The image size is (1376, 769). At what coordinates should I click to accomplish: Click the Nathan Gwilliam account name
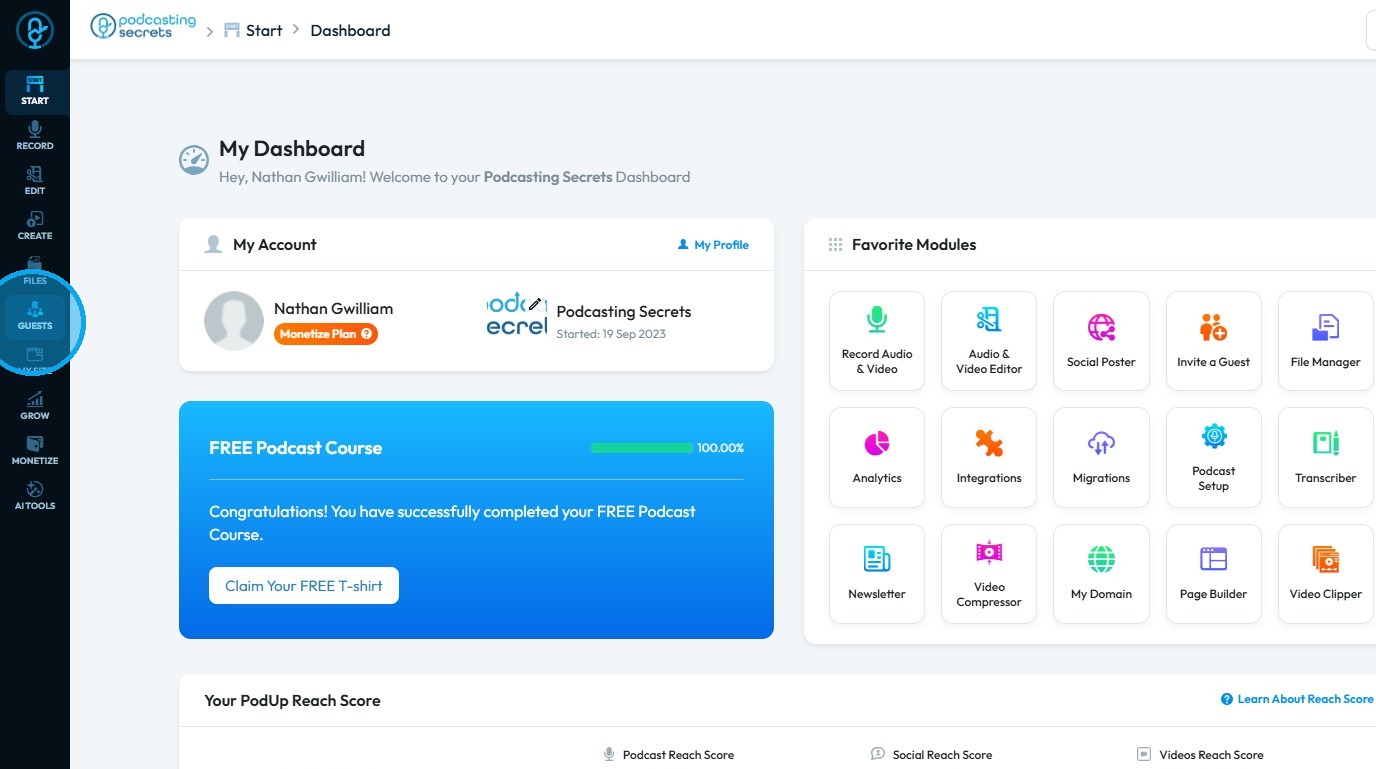click(x=333, y=309)
